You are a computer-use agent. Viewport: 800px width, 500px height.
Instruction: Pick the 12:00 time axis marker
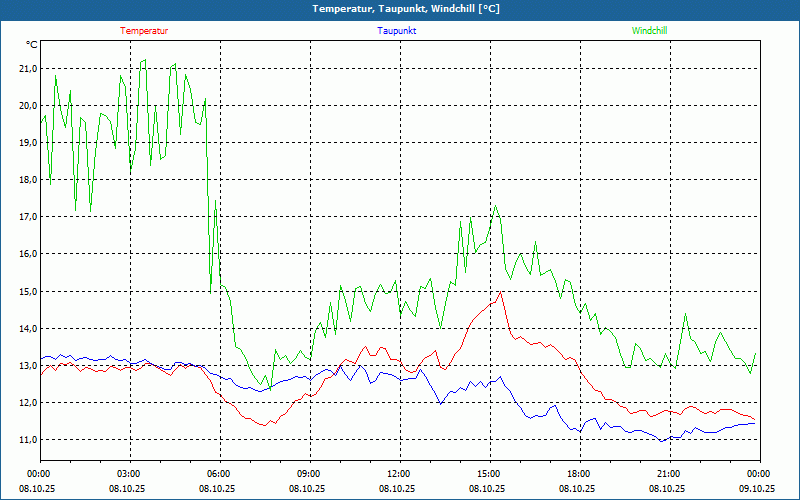click(x=398, y=473)
